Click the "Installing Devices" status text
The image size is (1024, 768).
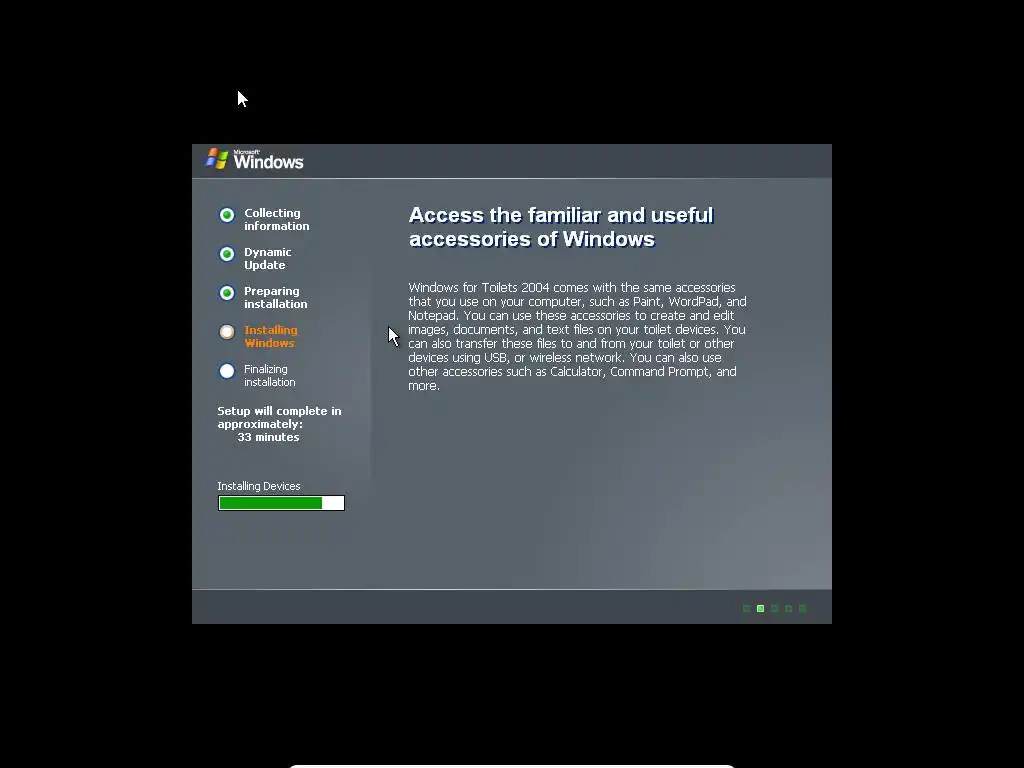click(x=259, y=486)
